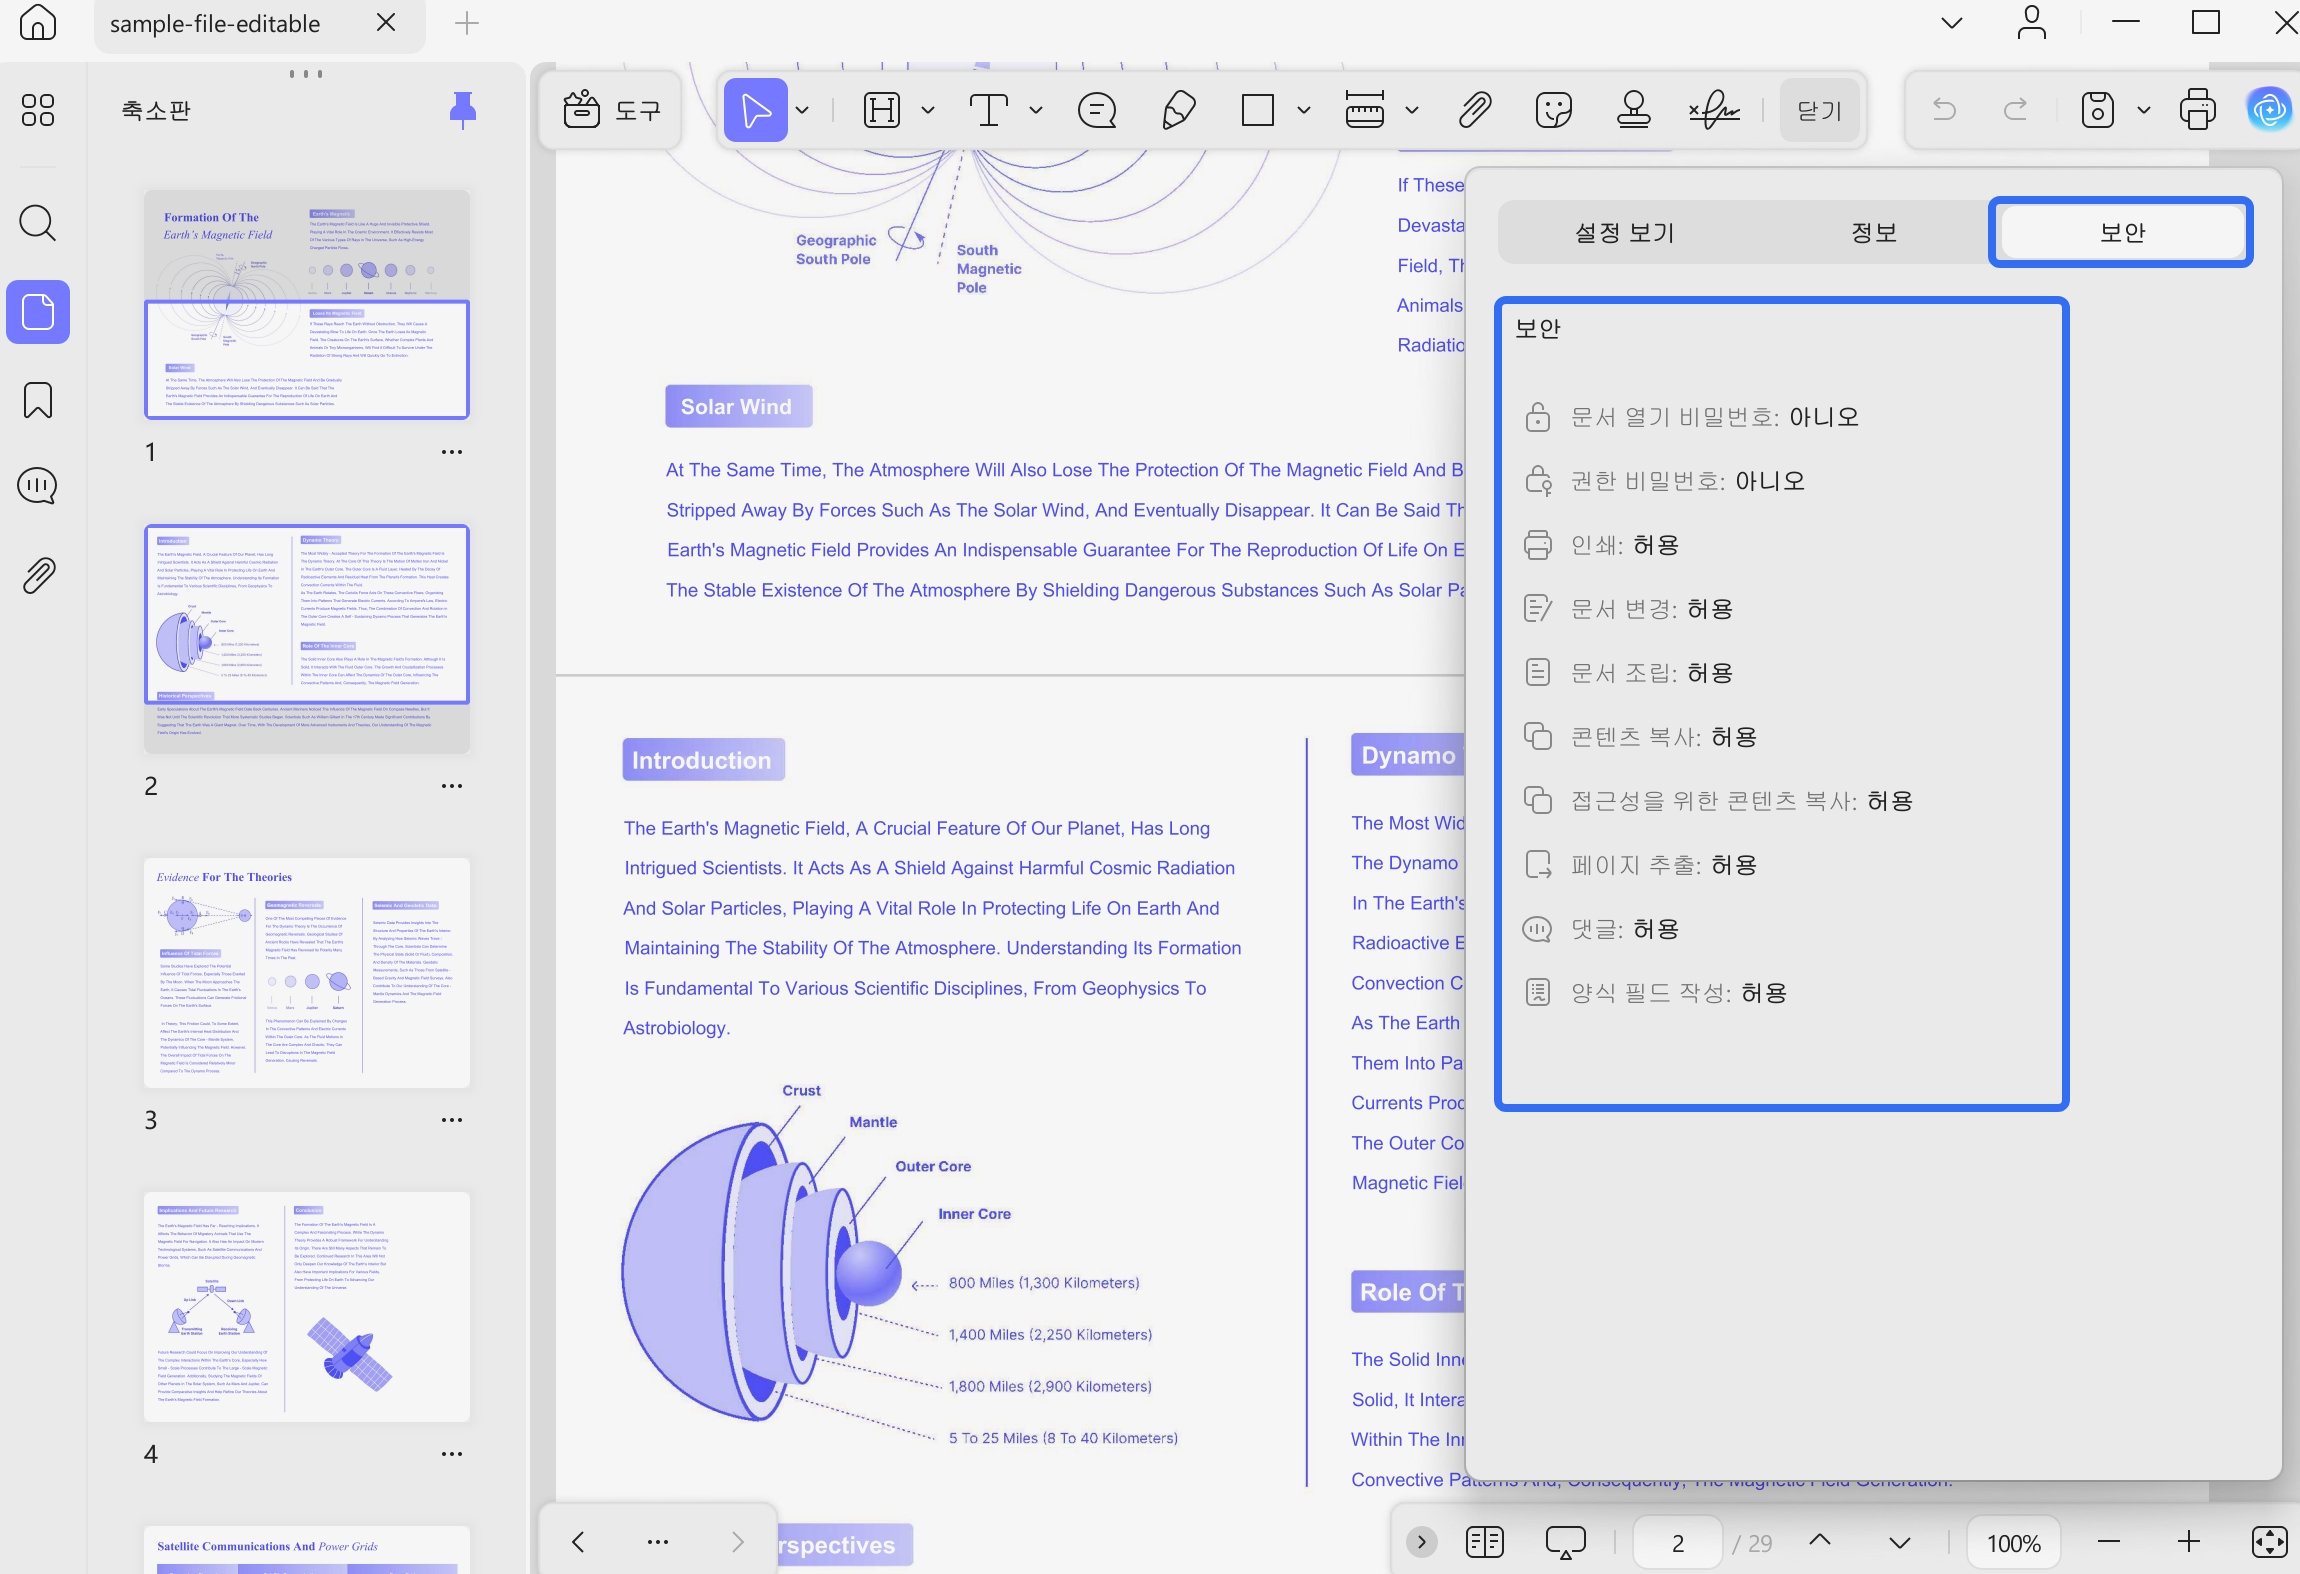Switch to the 정보 tab

coord(1873,233)
